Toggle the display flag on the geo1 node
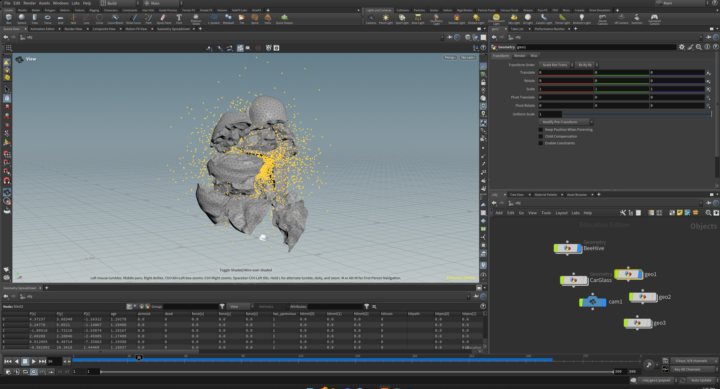Image resolution: width=720 pixels, height=389 pixels. point(640,275)
